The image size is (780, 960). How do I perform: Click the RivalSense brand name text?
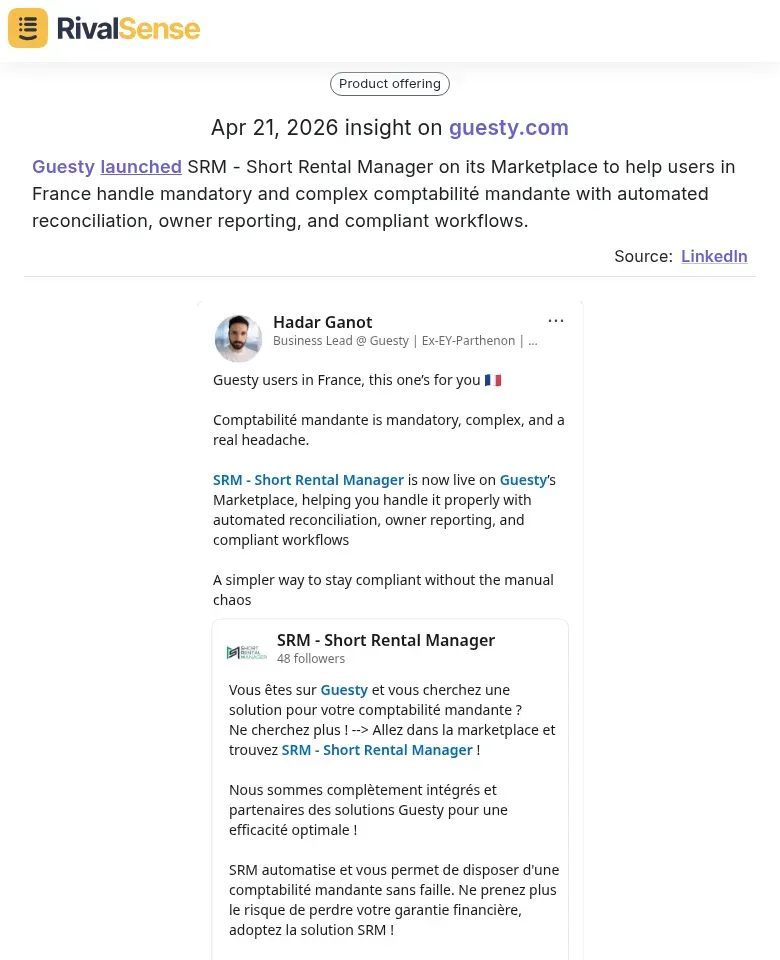(128, 29)
